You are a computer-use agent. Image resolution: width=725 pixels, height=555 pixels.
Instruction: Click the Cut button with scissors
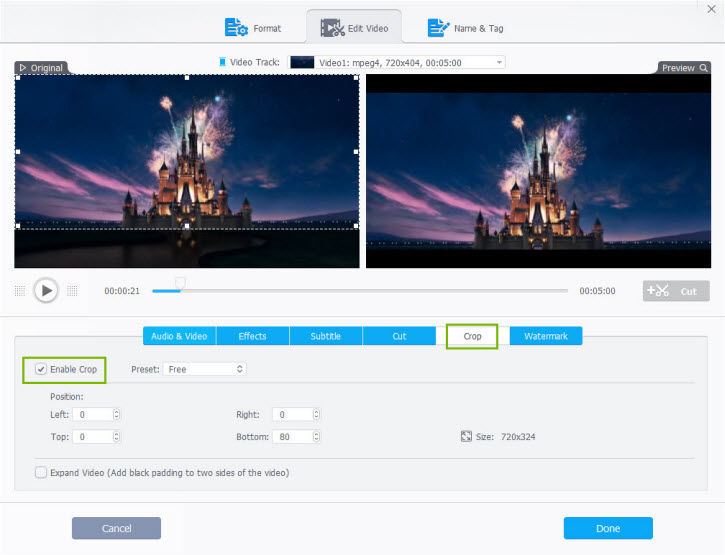pos(676,291)
